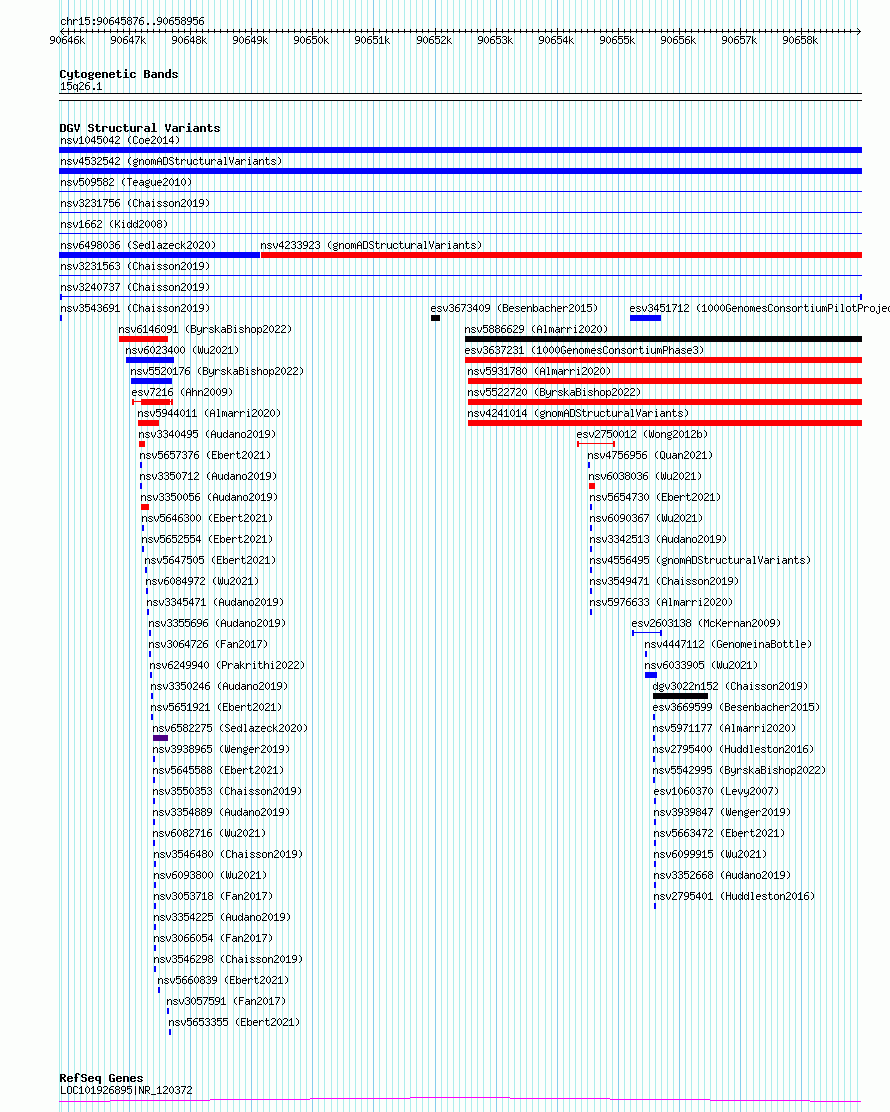Click nsv3064726 (Fan2017) label

click(x=208, y=645)
